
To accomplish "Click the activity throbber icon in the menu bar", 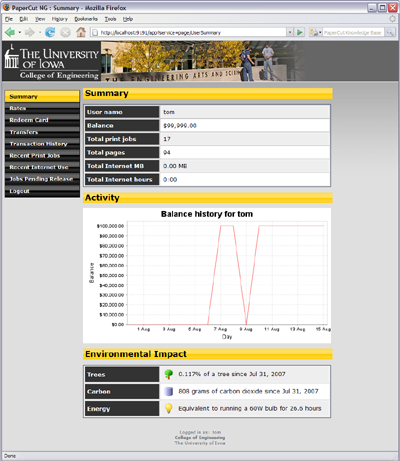I will point(392,19).
